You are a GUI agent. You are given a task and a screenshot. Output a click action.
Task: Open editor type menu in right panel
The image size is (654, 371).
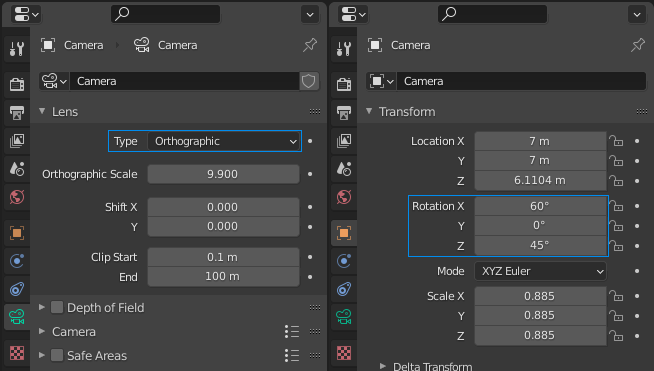pos(353,15)
